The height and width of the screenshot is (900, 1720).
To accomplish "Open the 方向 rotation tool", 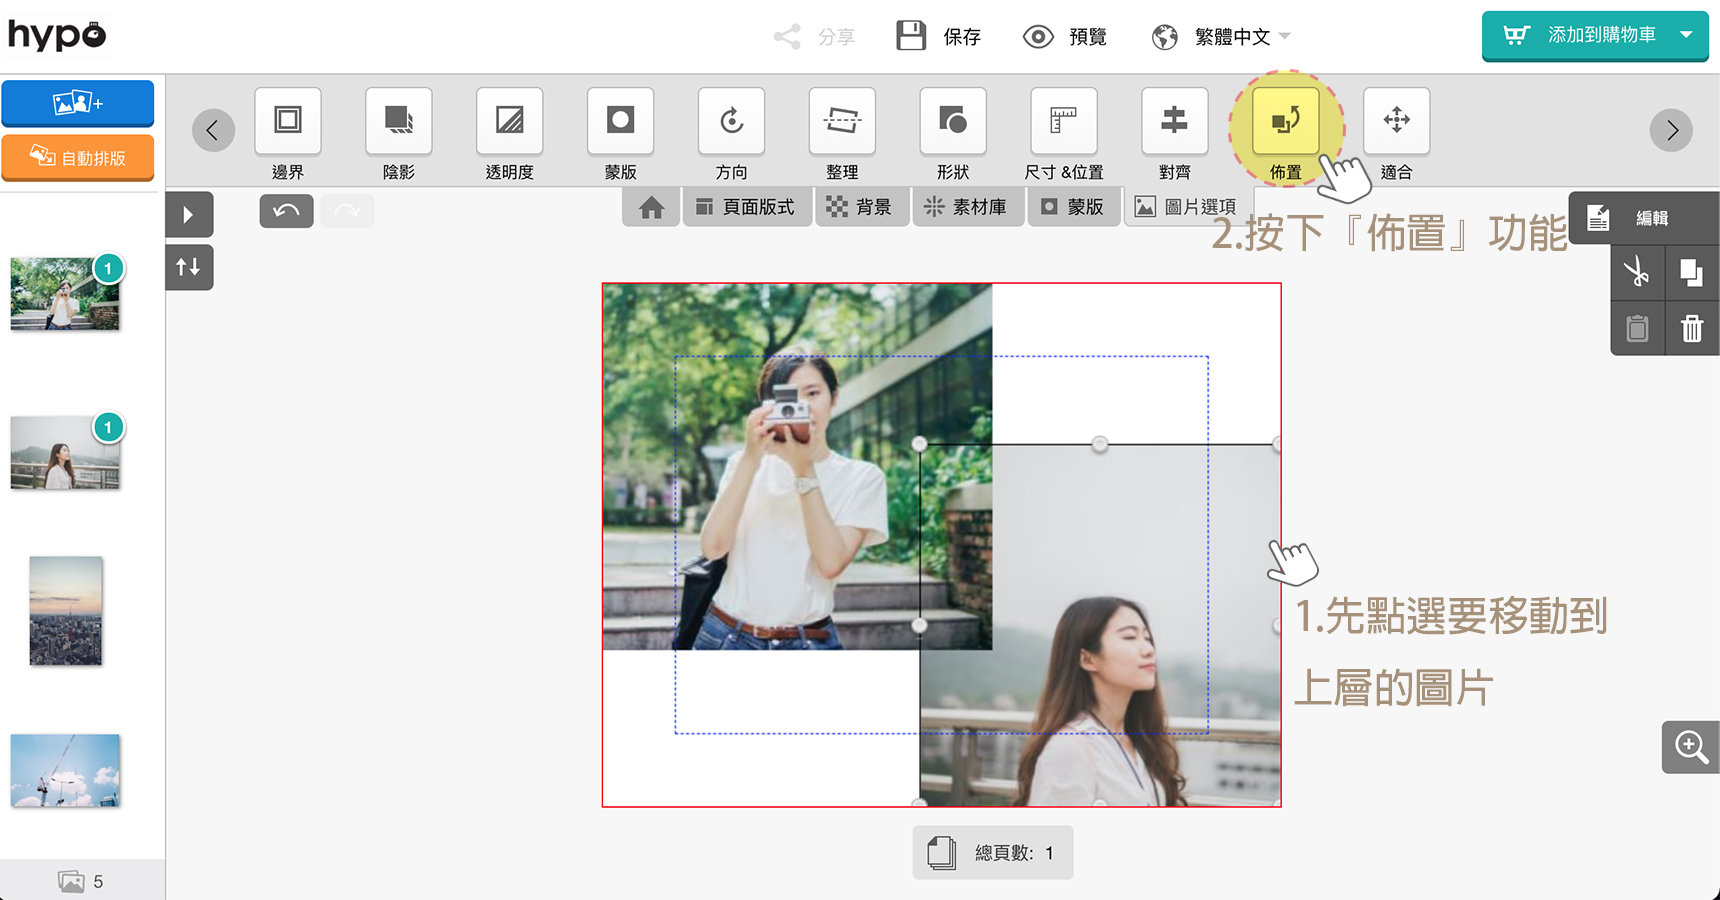I will (x=731, y=122).
